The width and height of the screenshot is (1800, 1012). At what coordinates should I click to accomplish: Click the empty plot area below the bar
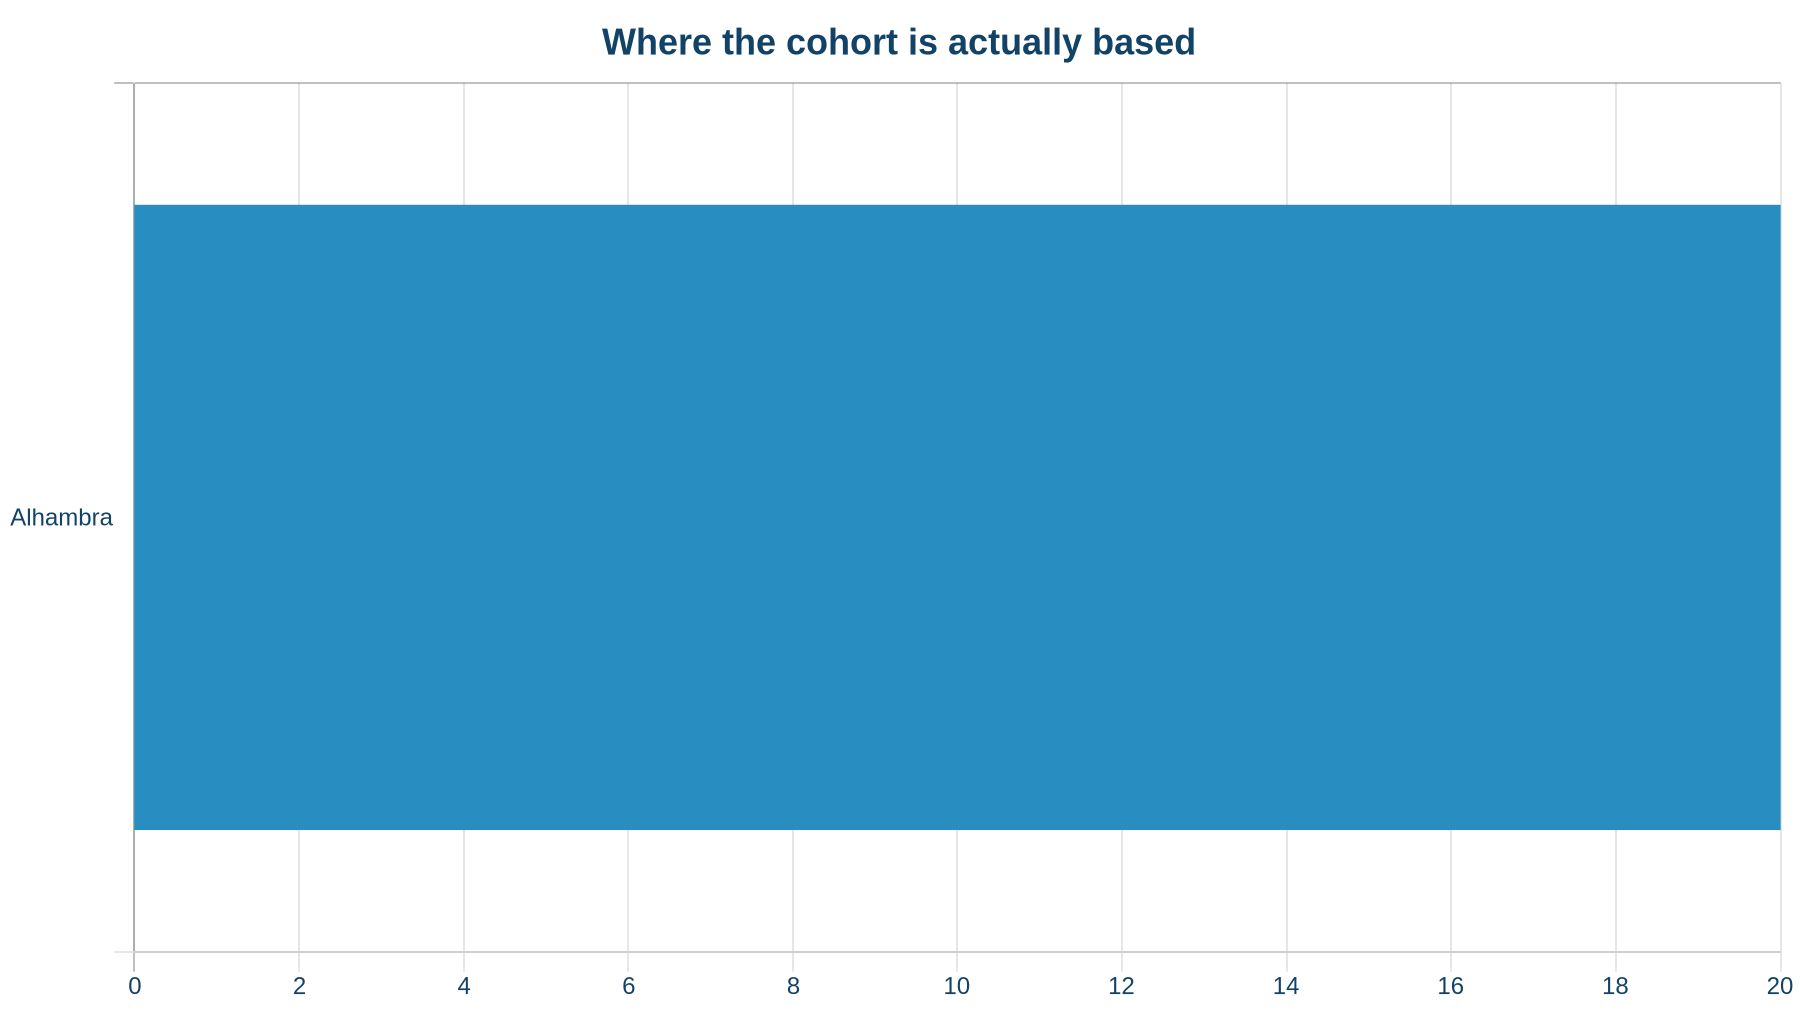click(957, 890)
